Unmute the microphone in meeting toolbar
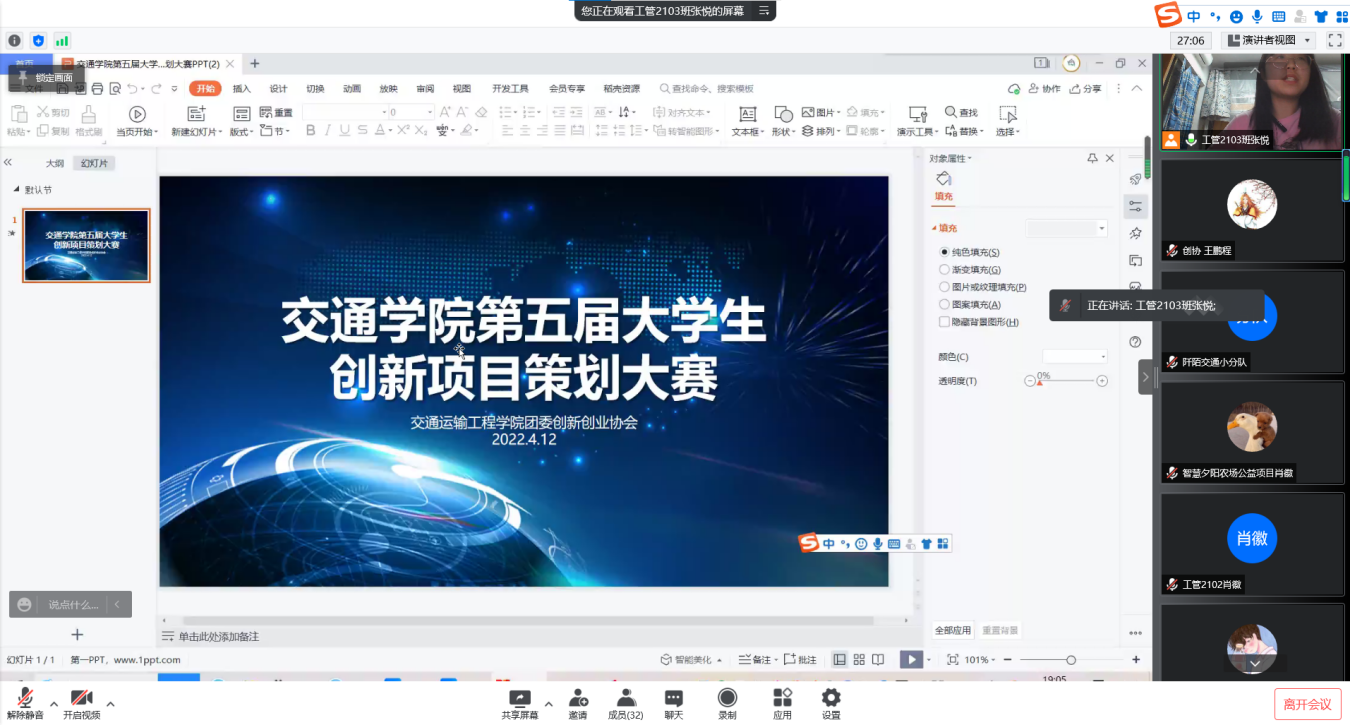Viewport: 1350px width, 725px height. point(25,702)
